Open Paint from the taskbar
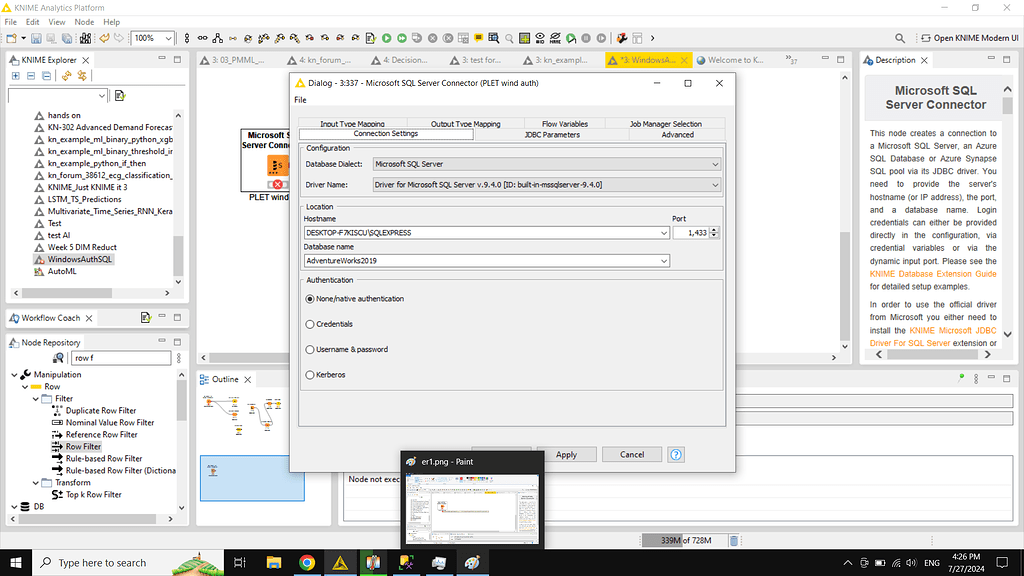Image resolution: width=1024 pixels, height=576 pixels. click(472, 562)
